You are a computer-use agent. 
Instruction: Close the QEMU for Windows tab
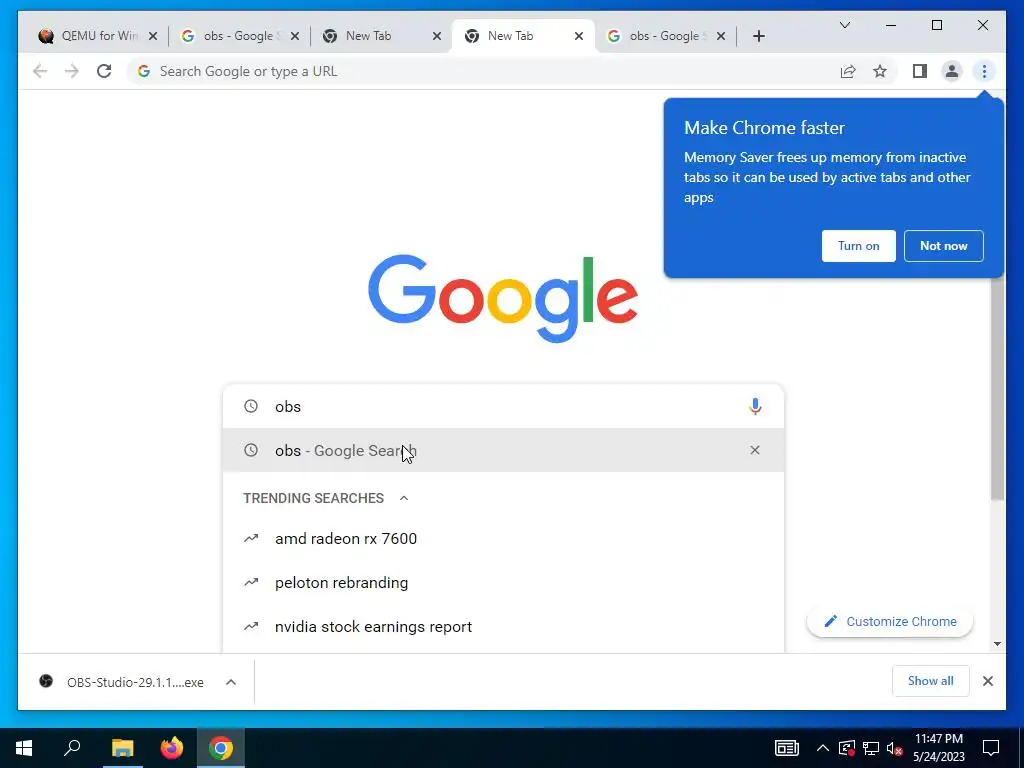[x=153, y=36]
